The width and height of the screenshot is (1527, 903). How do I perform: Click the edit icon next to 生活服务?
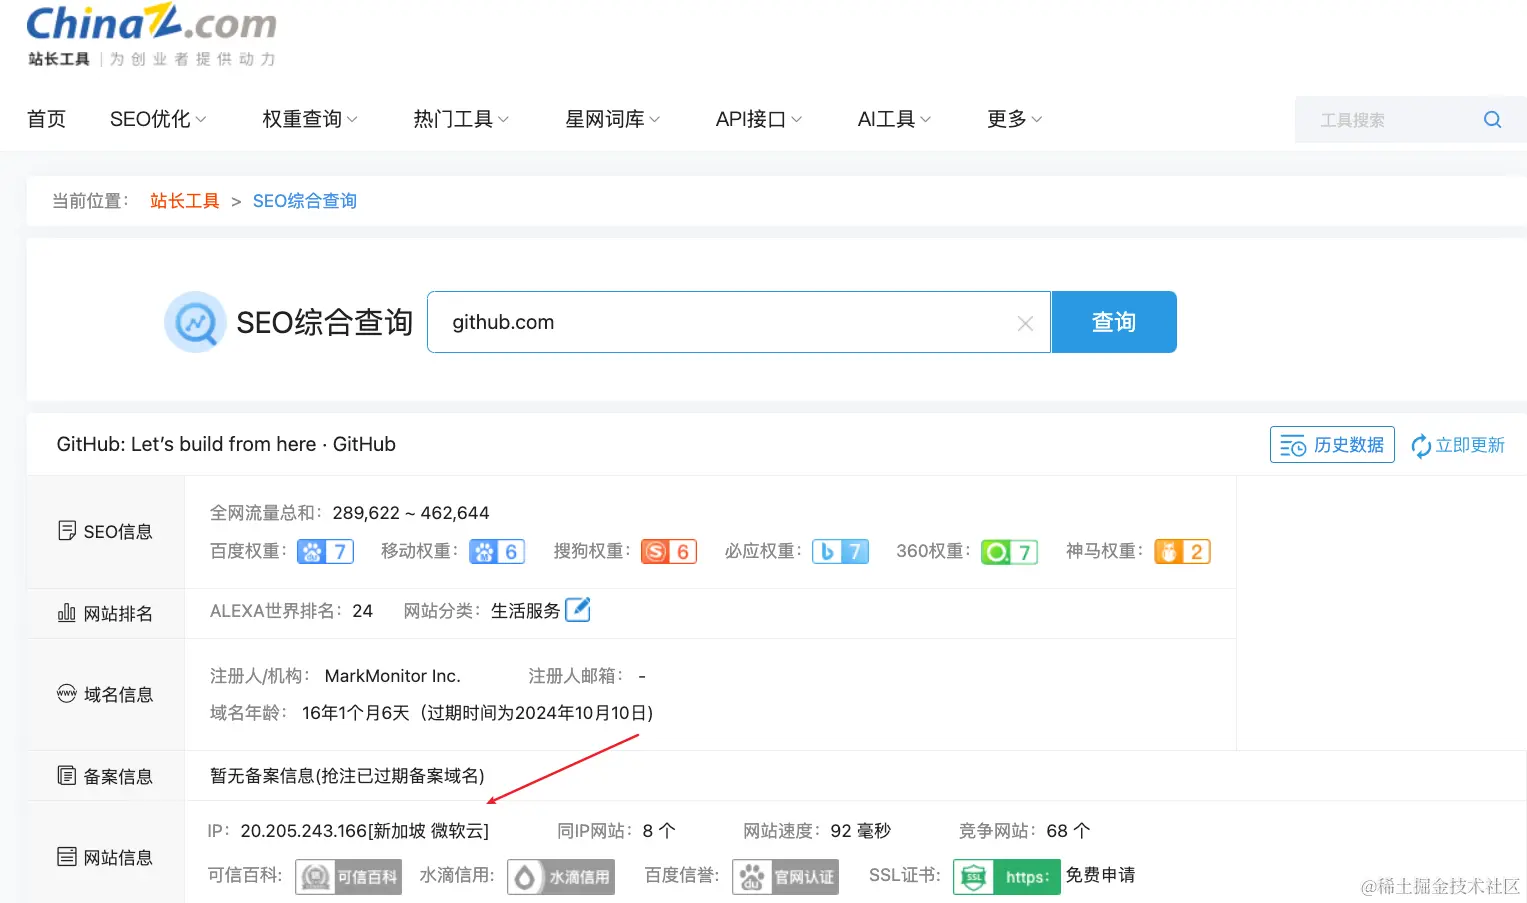pos(578,609)
